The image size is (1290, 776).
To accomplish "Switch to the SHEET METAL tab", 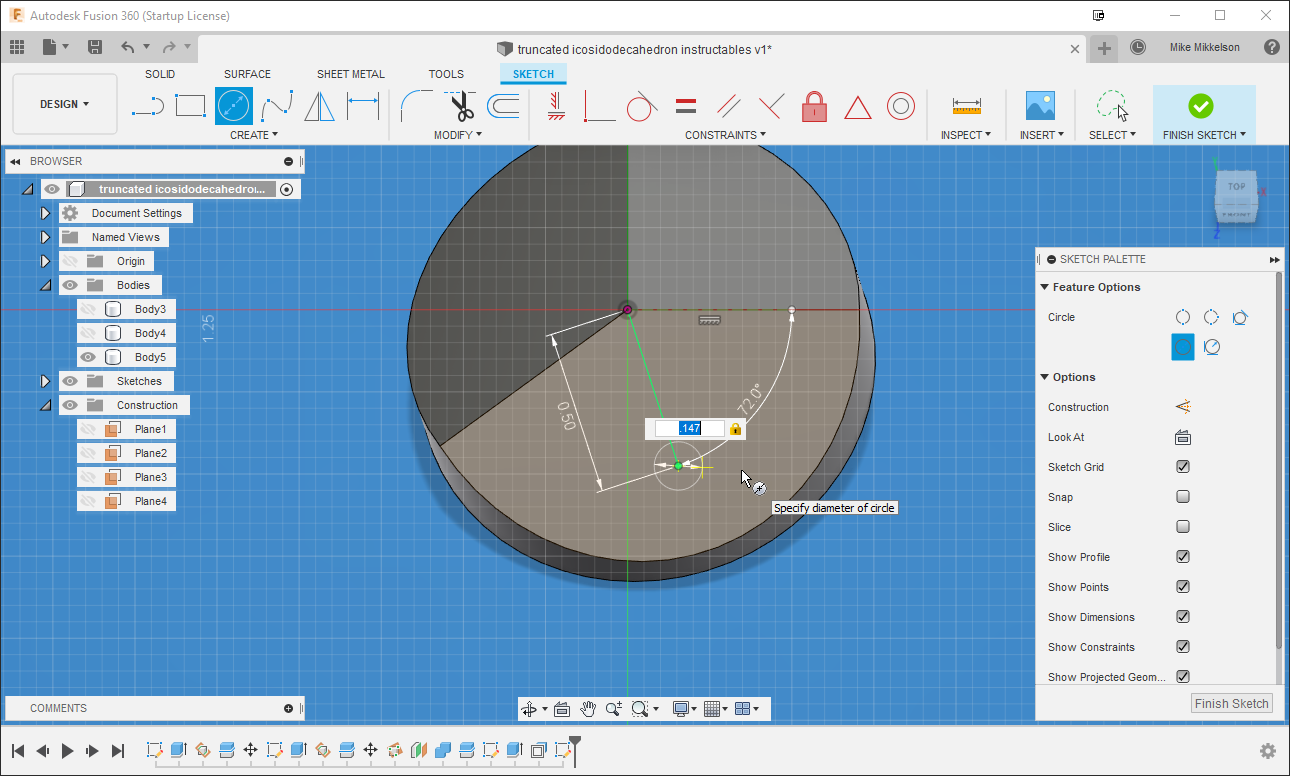I will coord(351,73).
